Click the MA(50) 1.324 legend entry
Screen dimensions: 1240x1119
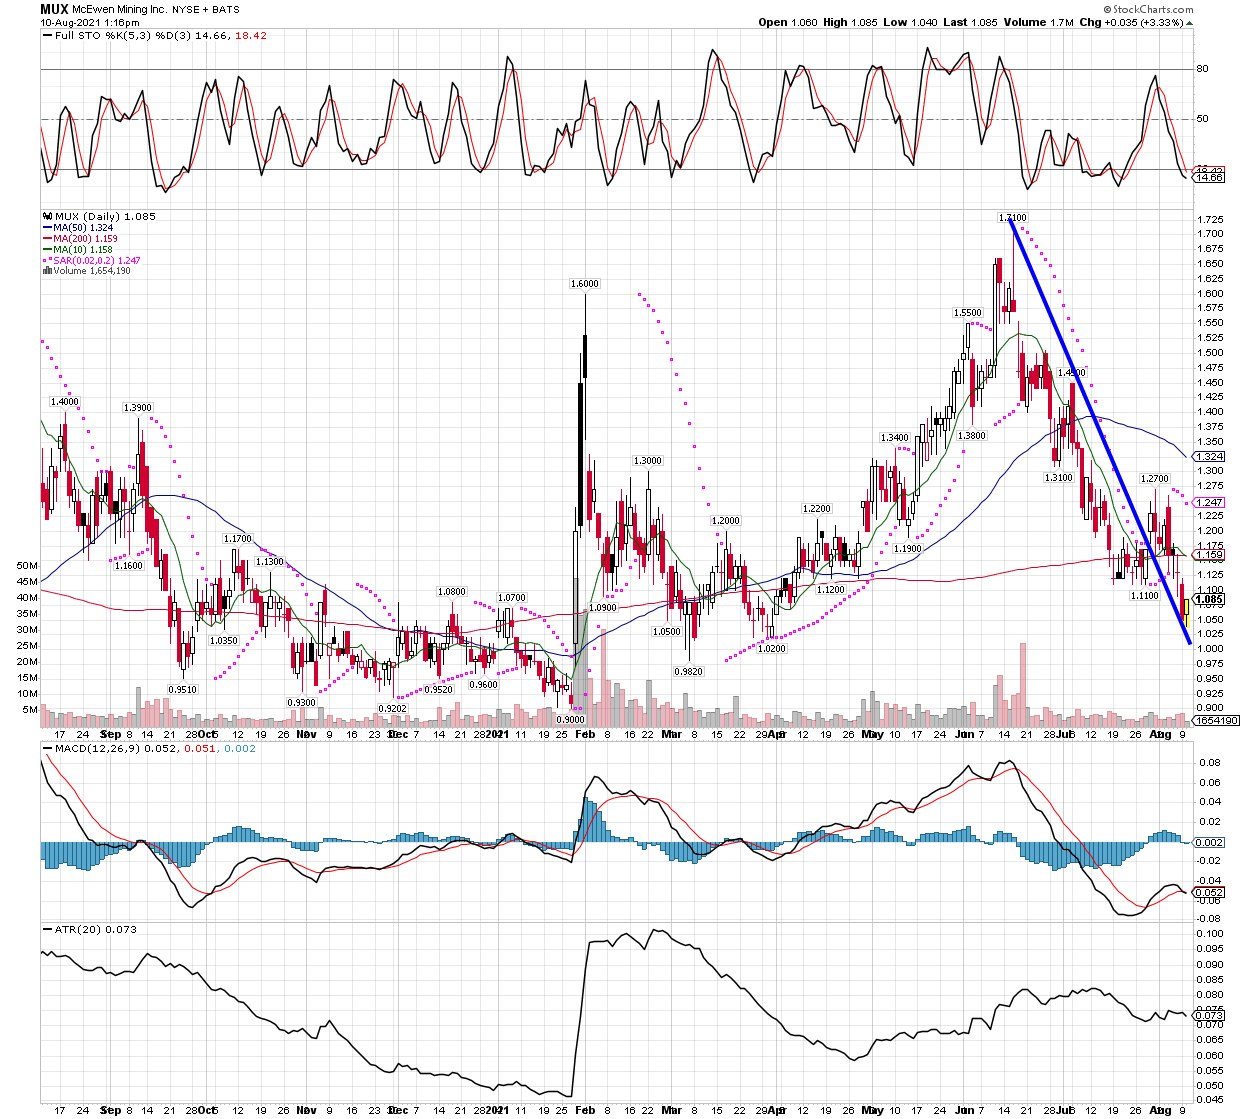84,228
